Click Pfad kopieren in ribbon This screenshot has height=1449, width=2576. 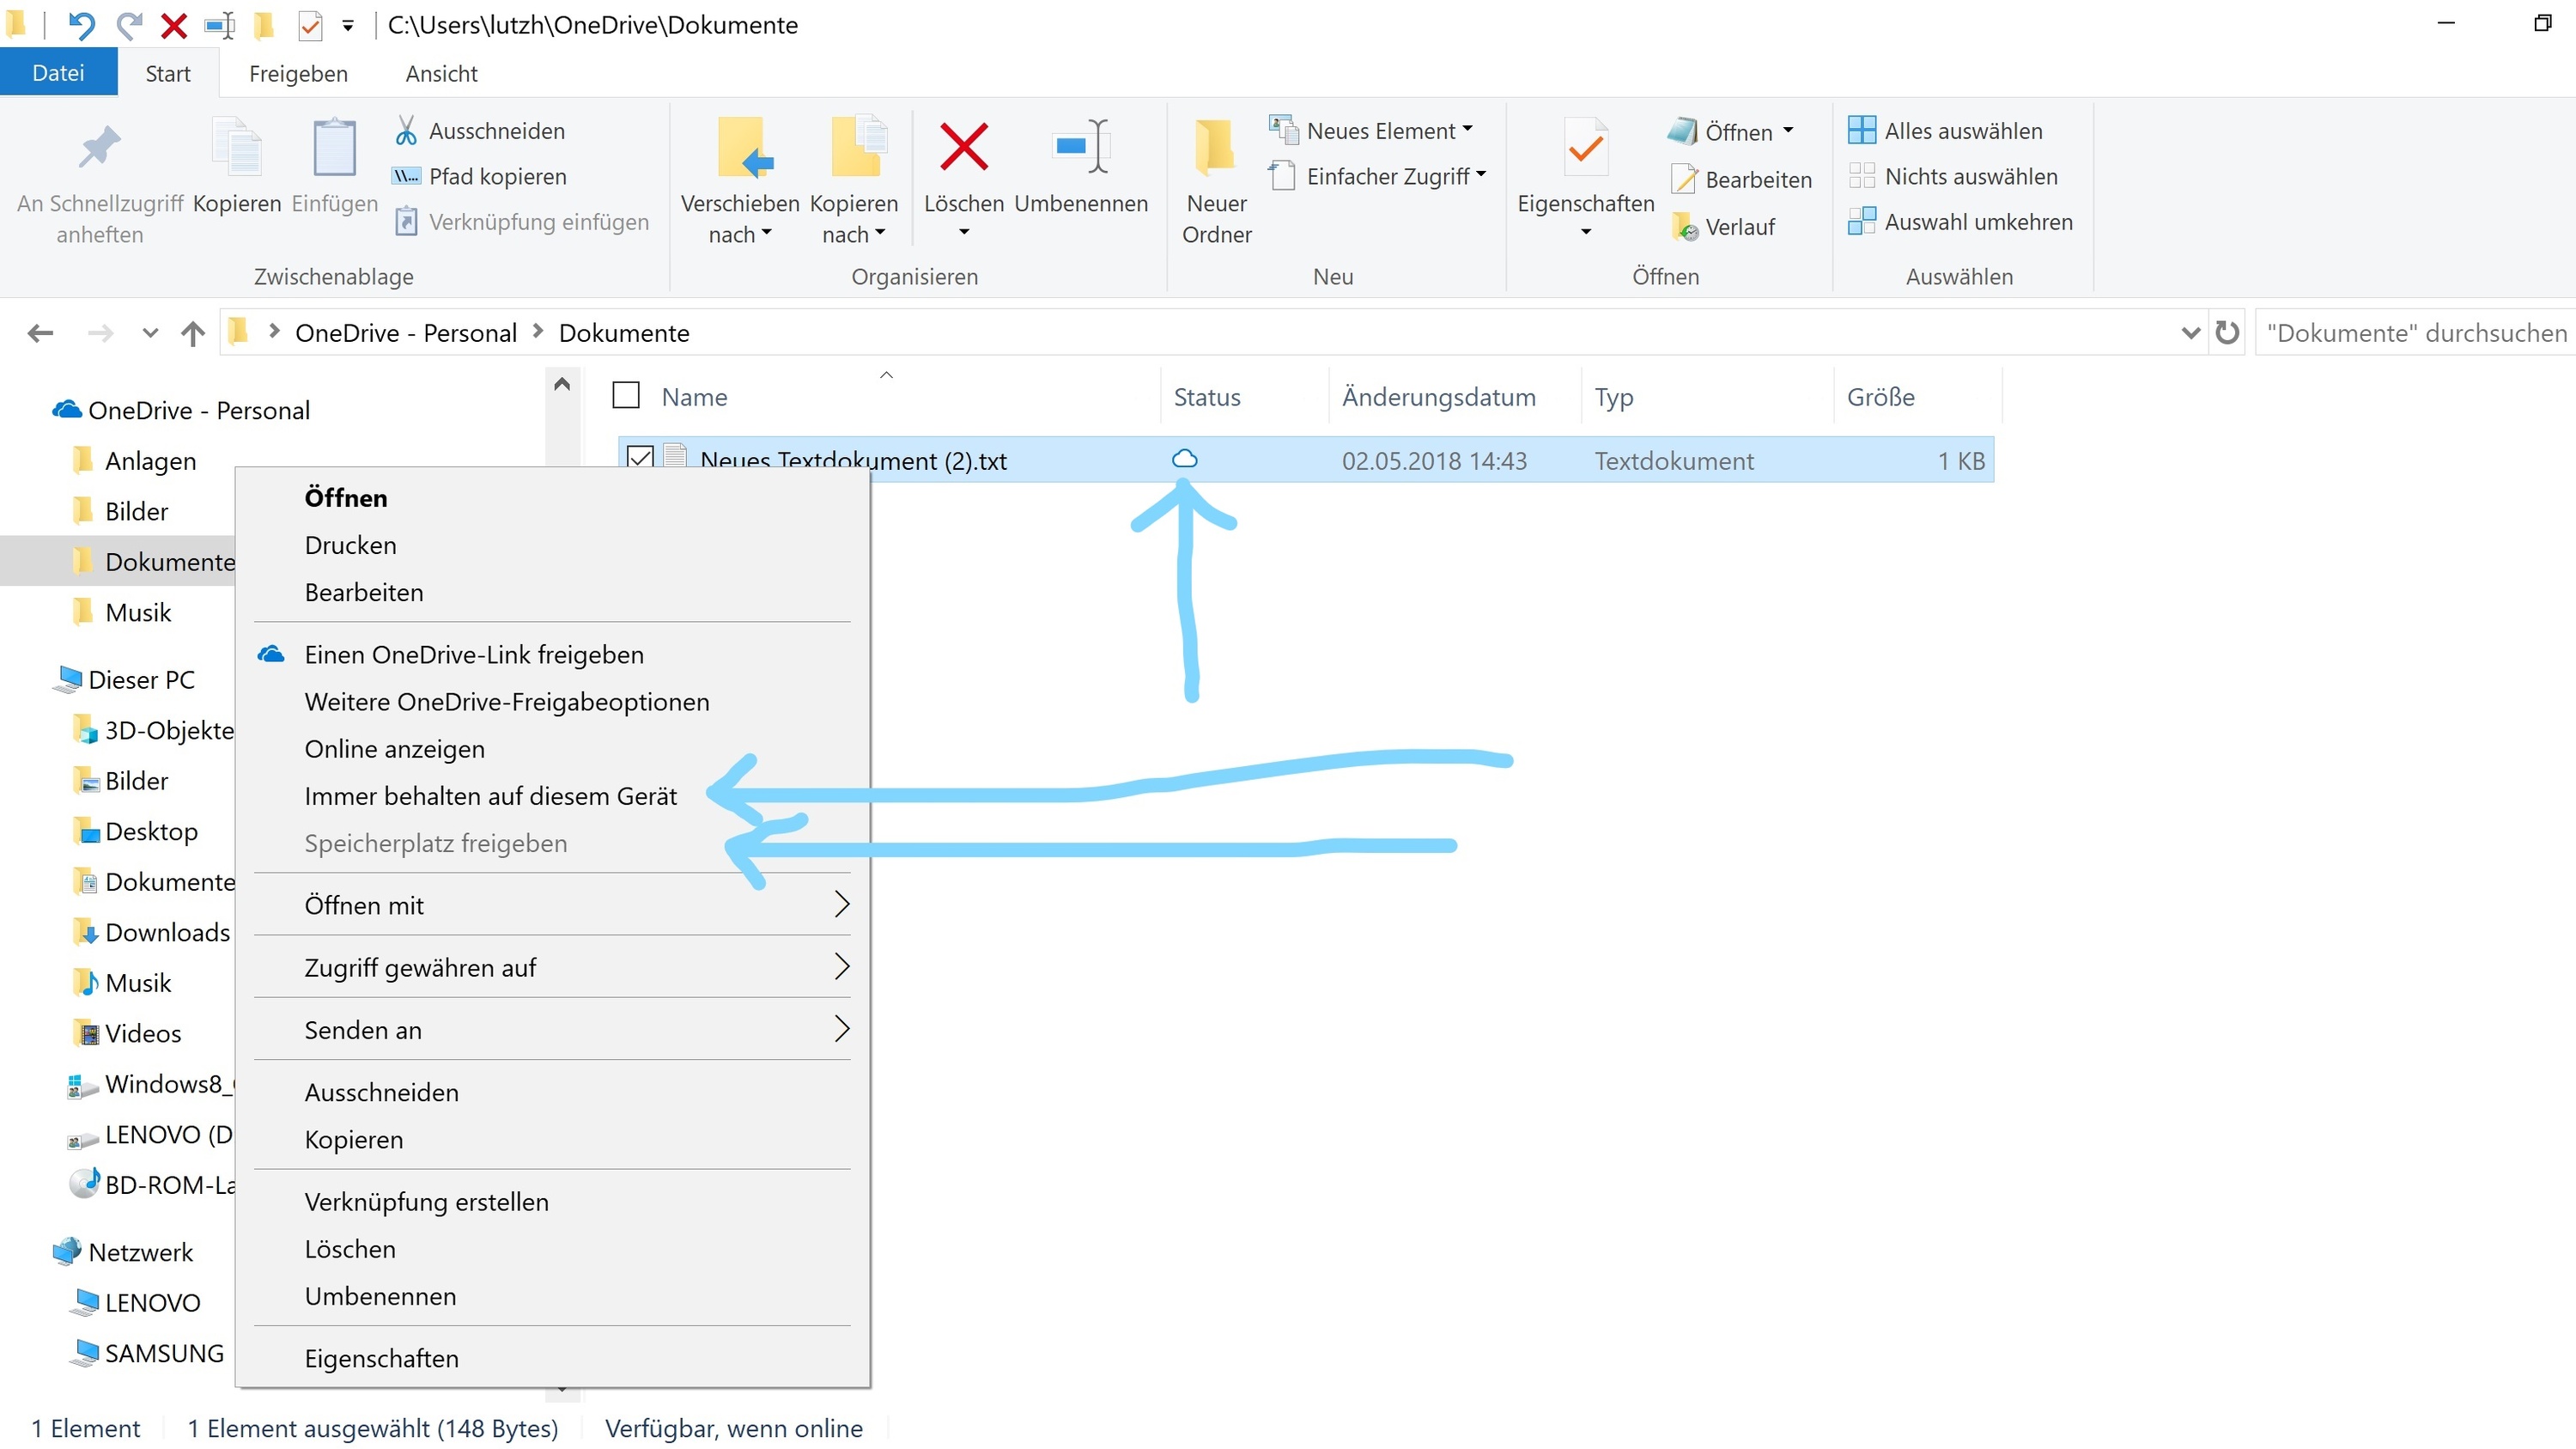click(481, 176)
